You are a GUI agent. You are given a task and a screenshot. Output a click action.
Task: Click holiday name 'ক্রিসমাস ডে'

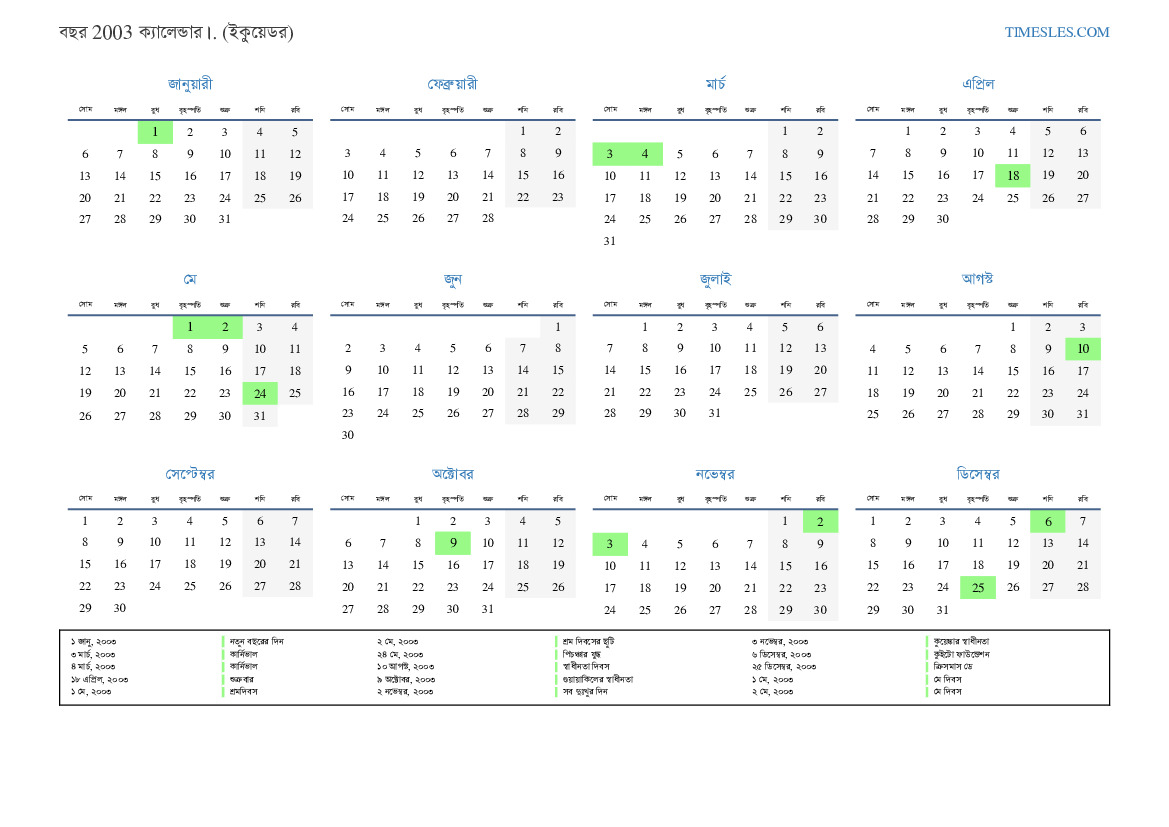coord(953,667)
